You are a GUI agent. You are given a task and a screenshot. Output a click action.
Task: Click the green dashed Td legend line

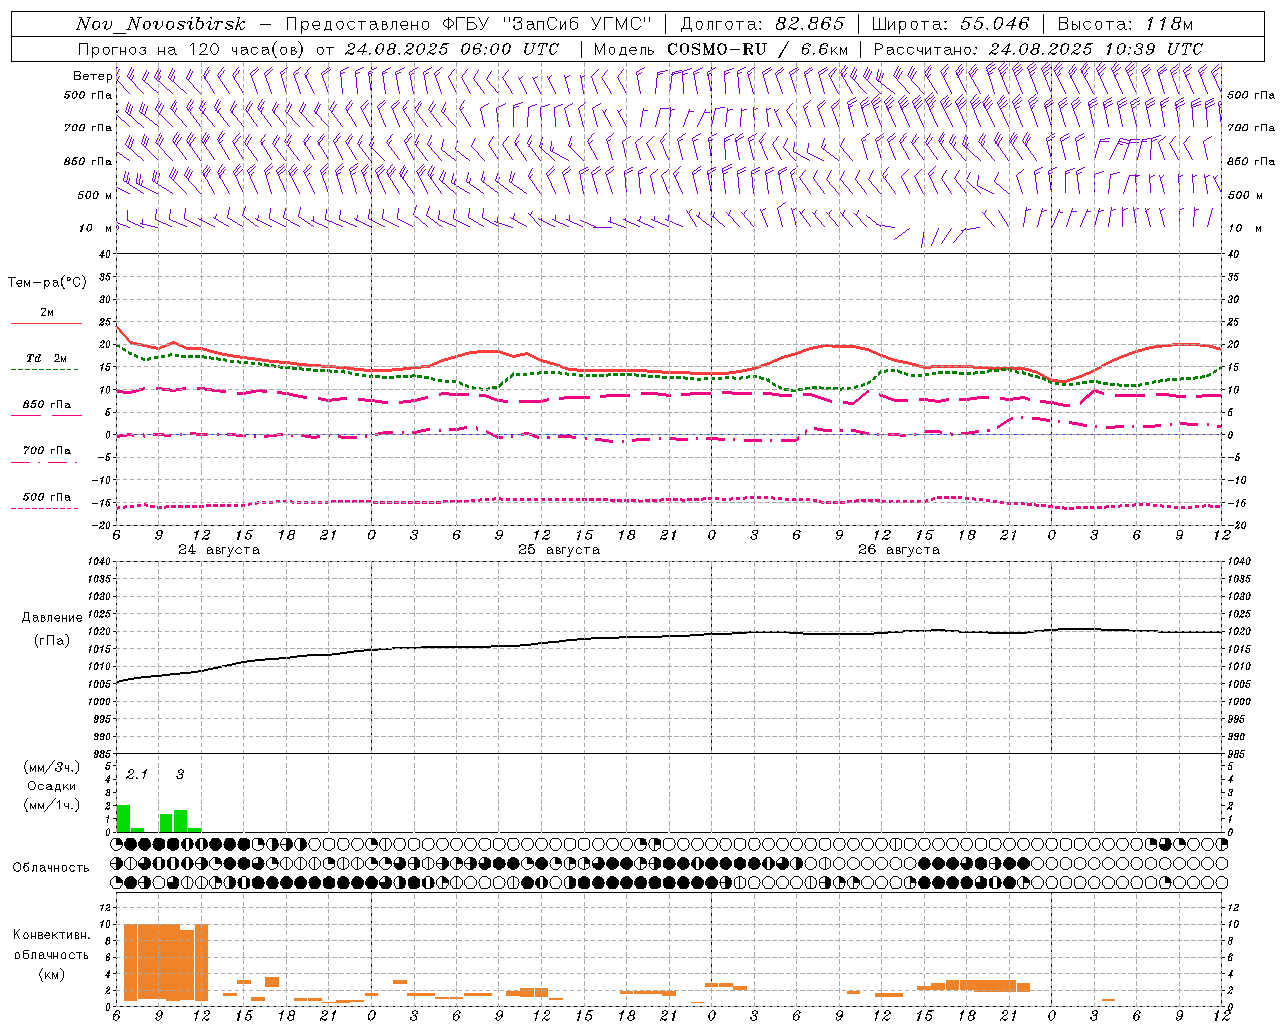point(45,369)
